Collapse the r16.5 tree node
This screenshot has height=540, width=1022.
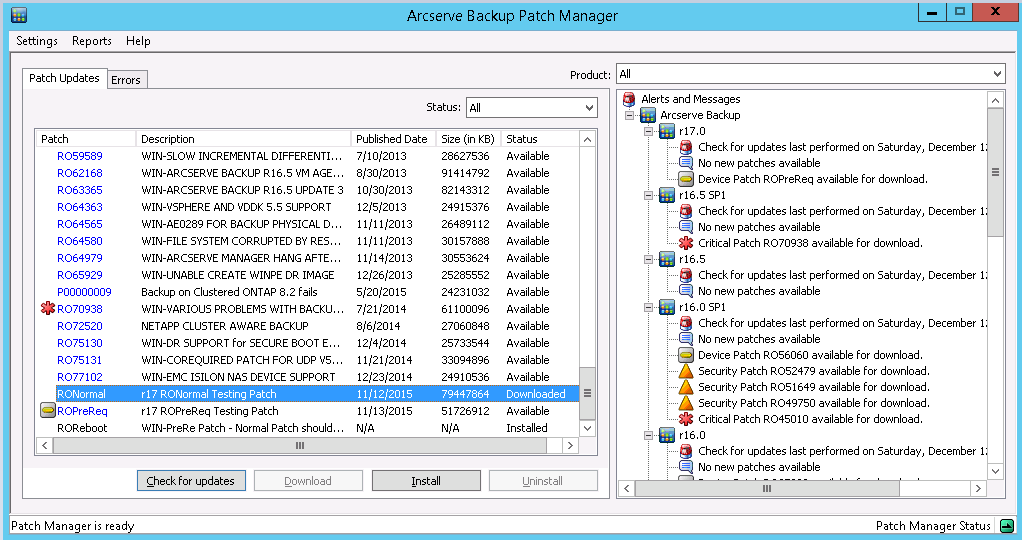click(649, 259)
